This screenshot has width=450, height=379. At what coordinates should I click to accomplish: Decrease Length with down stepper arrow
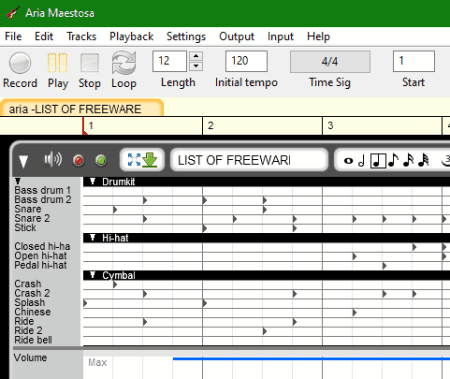pyautogui.click(x=196, y=66)
